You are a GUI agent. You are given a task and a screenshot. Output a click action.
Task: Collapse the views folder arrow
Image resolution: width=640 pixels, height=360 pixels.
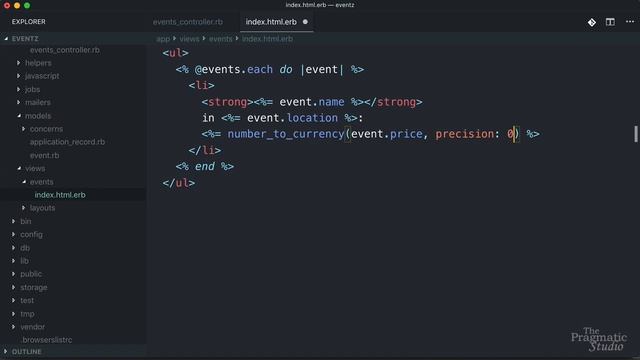[x=19, y=168]
